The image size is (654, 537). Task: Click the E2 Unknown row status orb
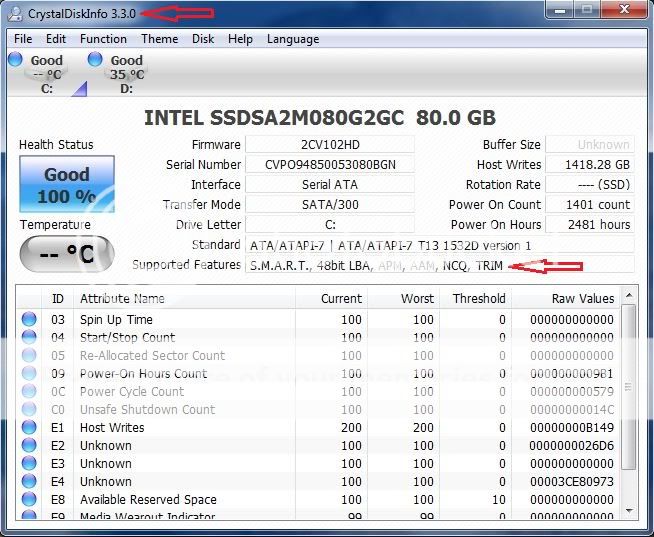29,445
